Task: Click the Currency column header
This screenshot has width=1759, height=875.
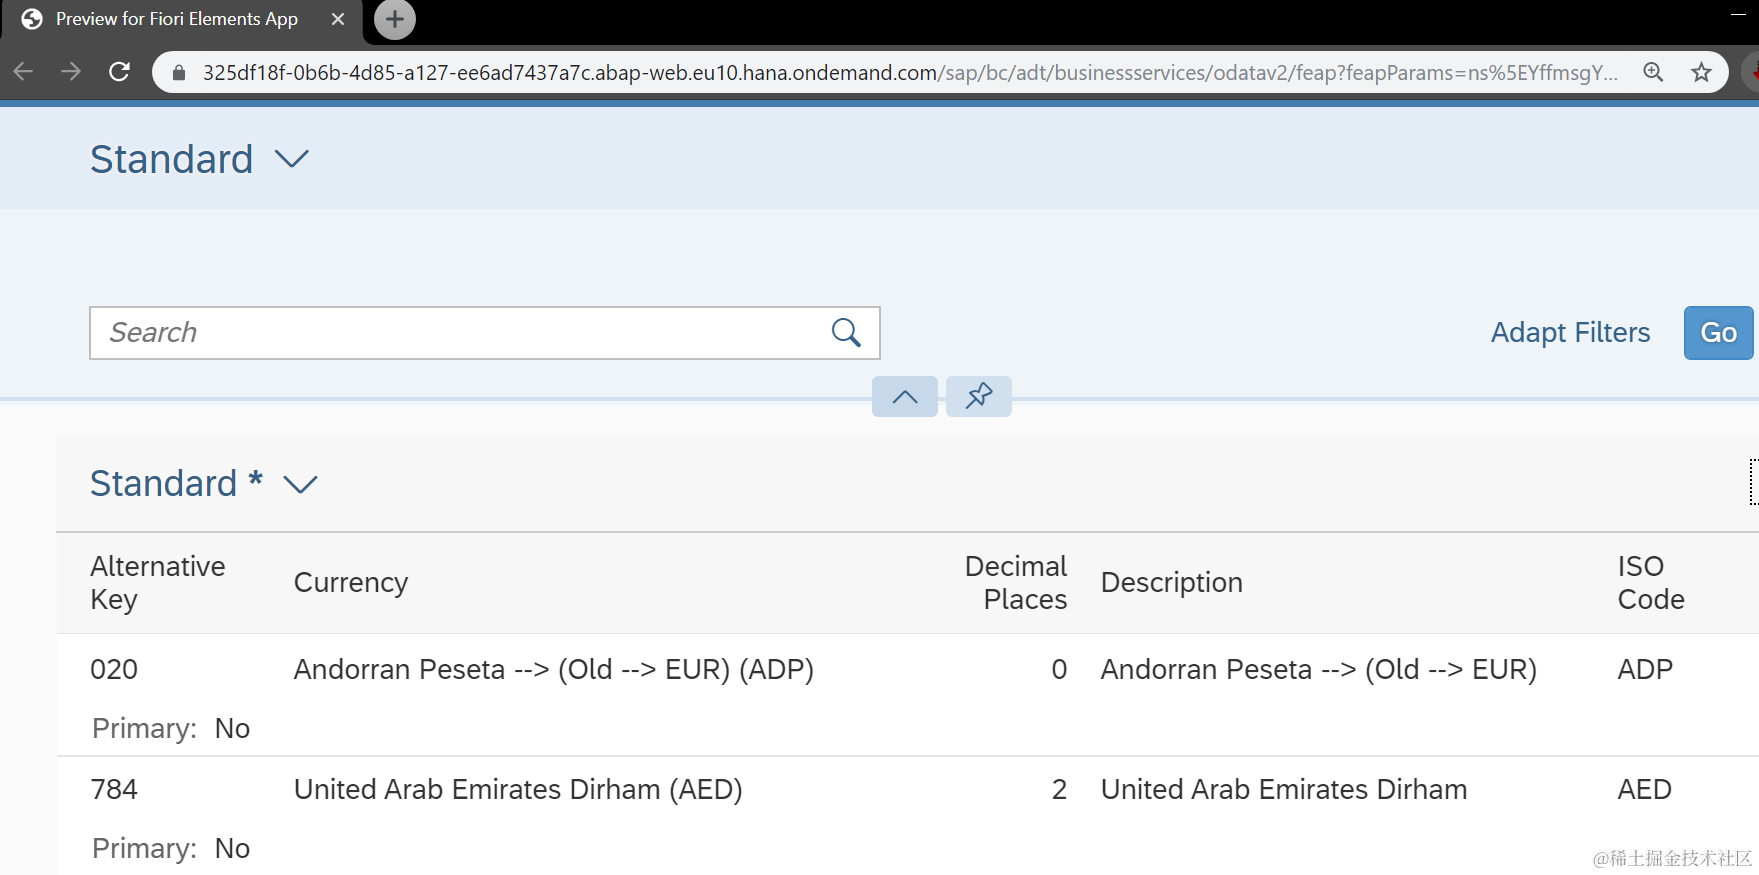Action: point(351,583)
